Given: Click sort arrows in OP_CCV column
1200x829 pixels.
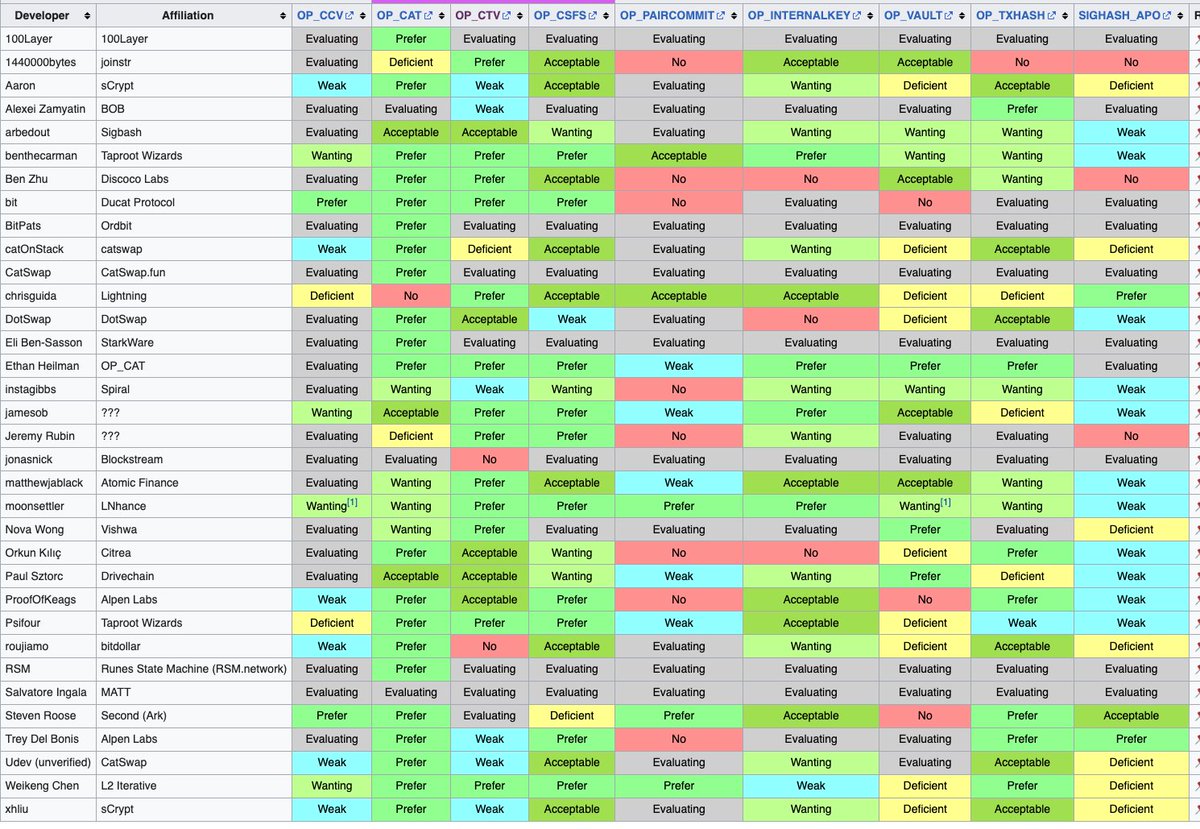Looking at the screenshot, I should [362, 16].
